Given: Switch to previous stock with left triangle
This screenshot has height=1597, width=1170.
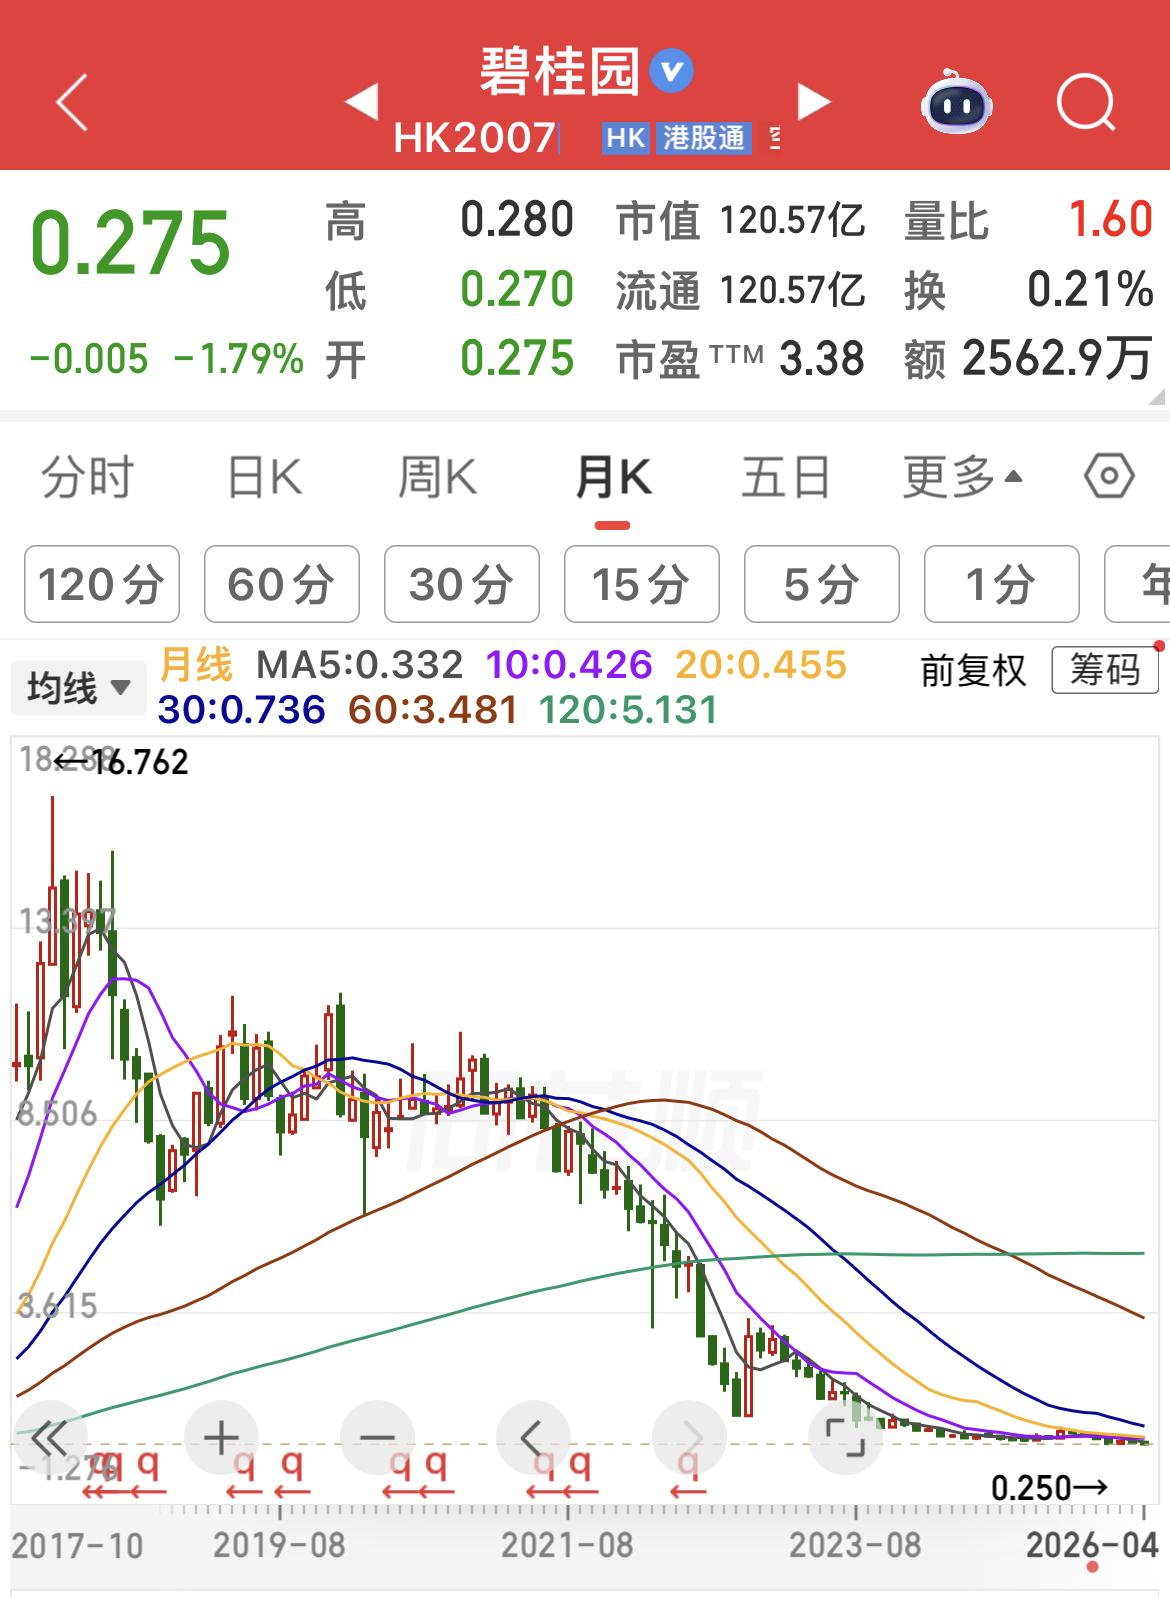Looking at the screenshot, I should (x=362, y=102).
